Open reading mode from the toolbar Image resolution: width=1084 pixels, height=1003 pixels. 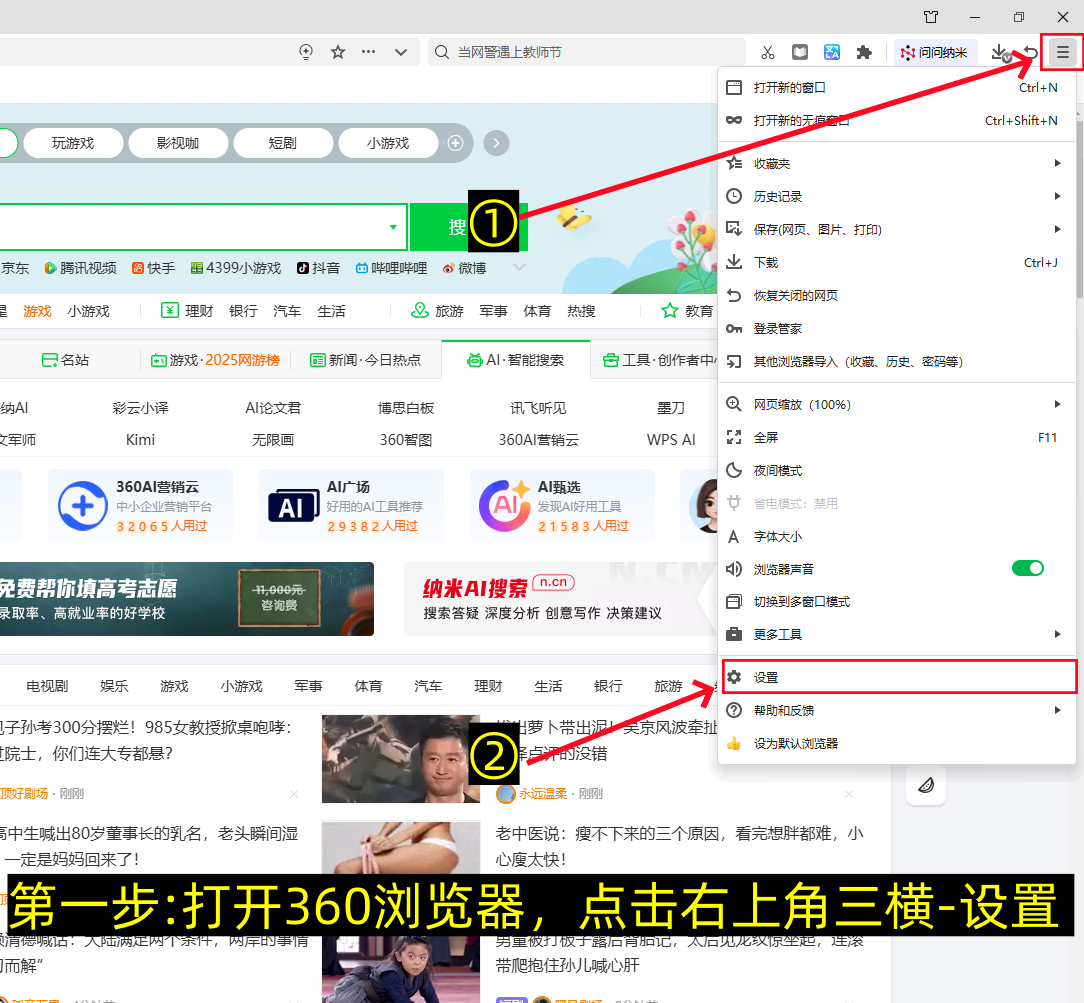(x=800, y=52)
